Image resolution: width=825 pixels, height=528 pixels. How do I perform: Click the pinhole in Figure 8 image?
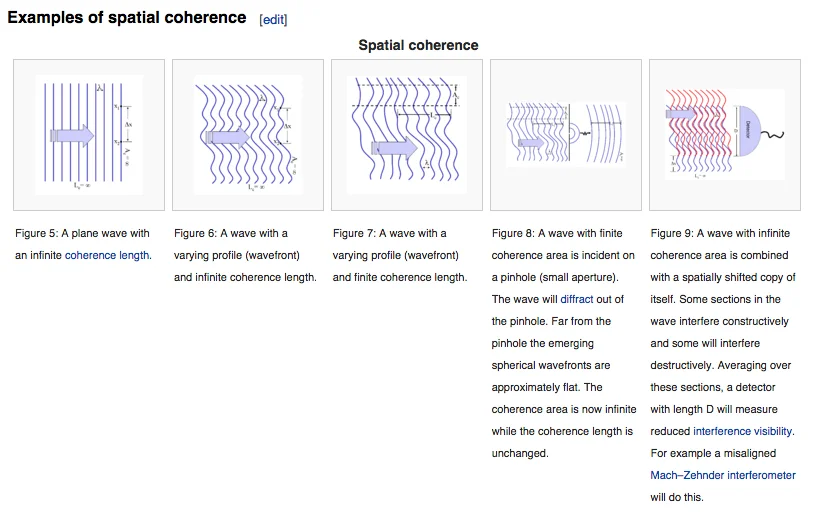570,133
